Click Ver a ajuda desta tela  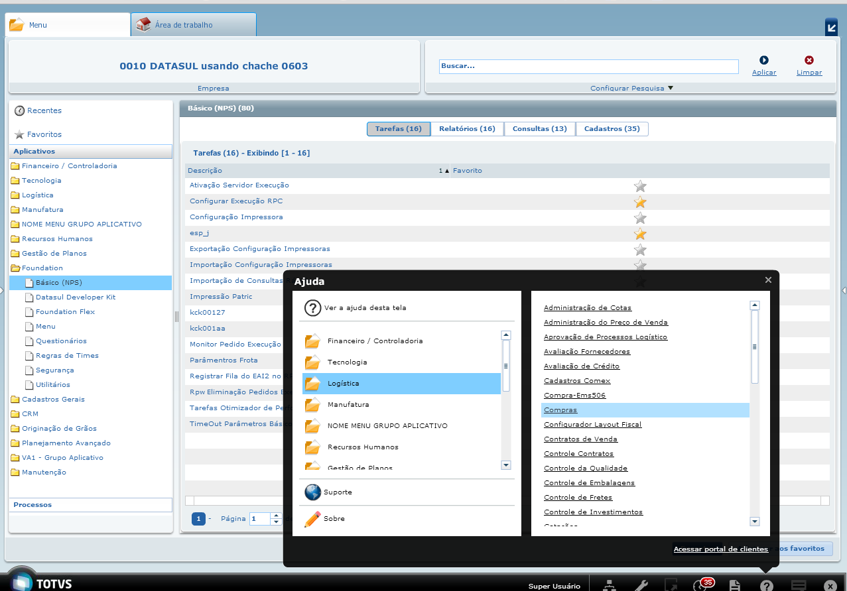[x=365, y=308]
